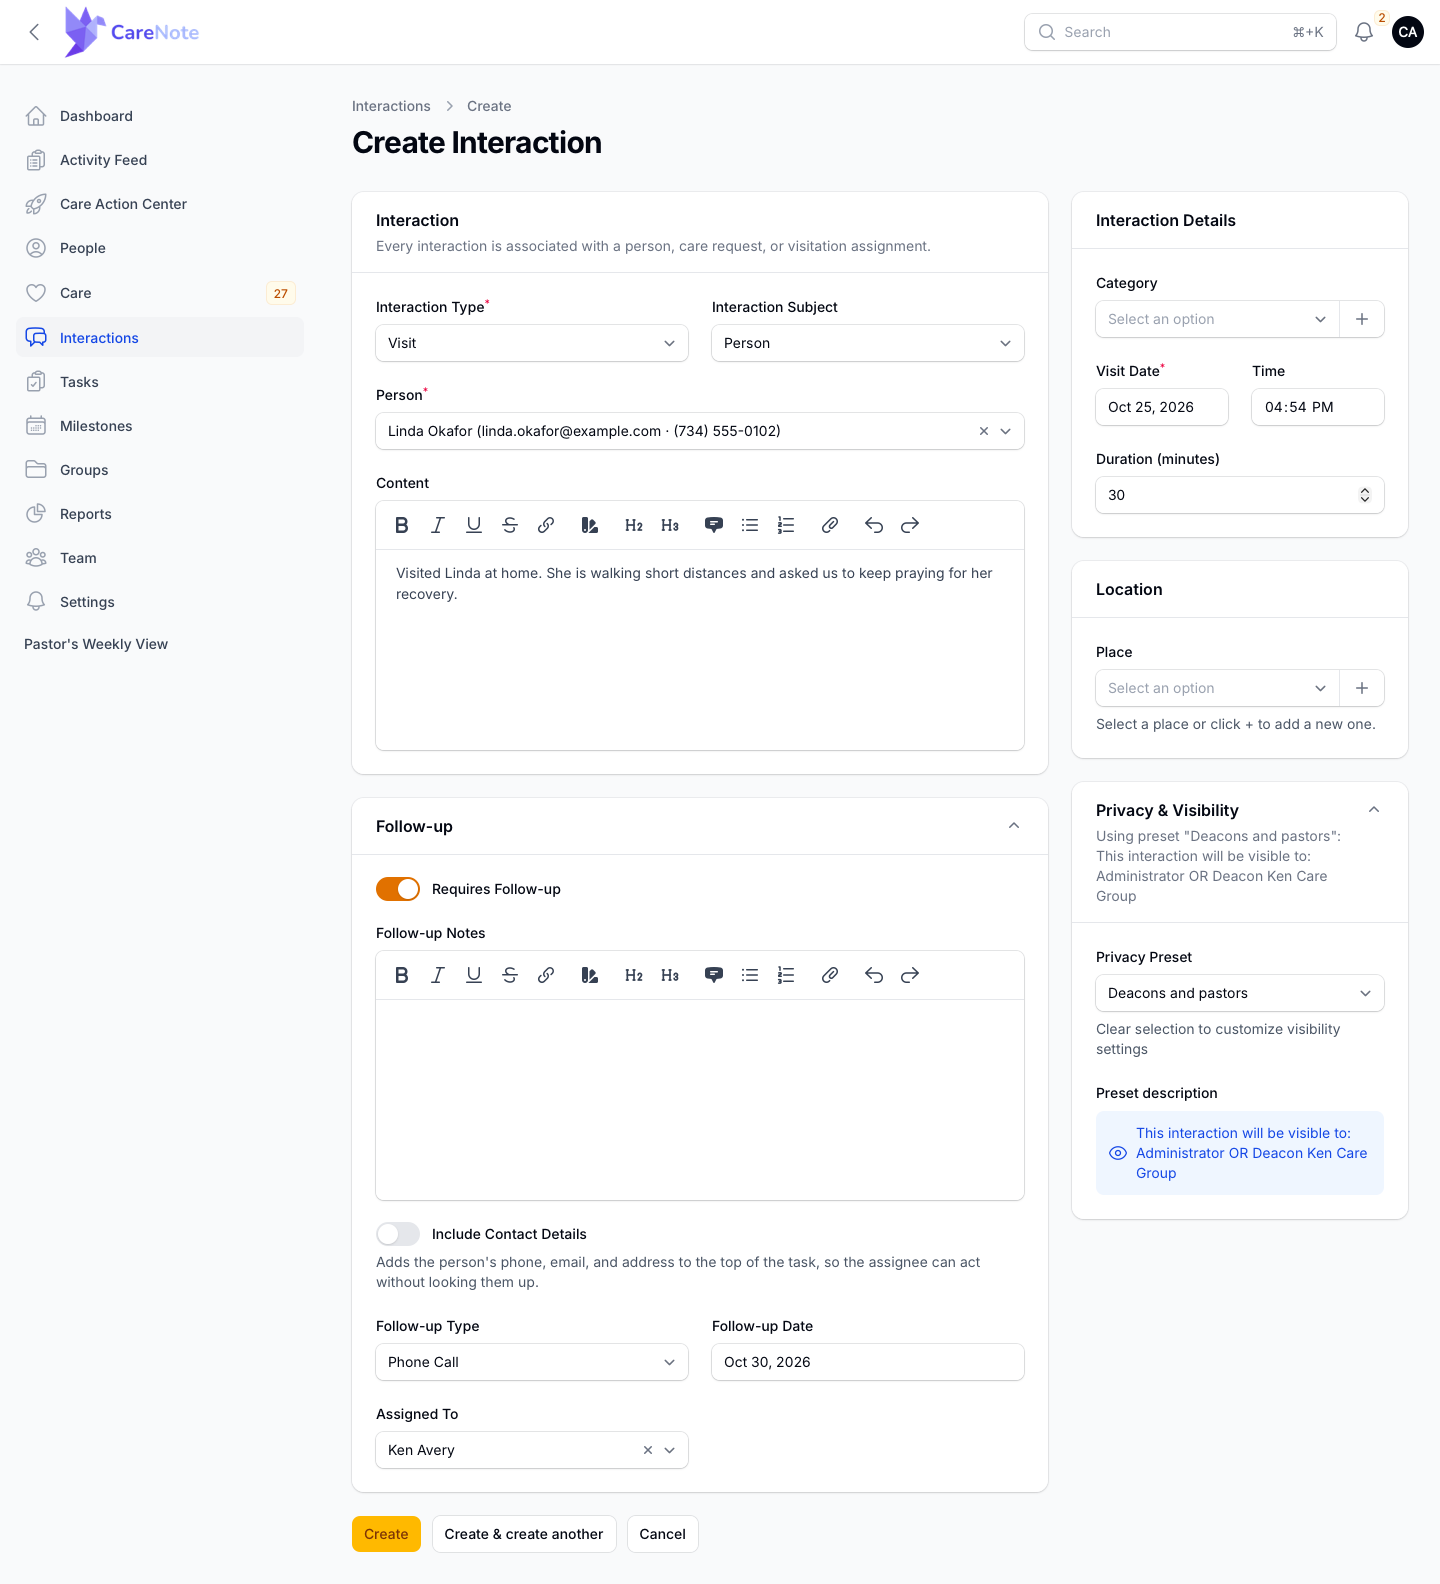Image resolution: width=1440 pixels, height=1584 pixels.
Task: Underline text using the Content editor toolbar
Action: (x=474, y=525)
